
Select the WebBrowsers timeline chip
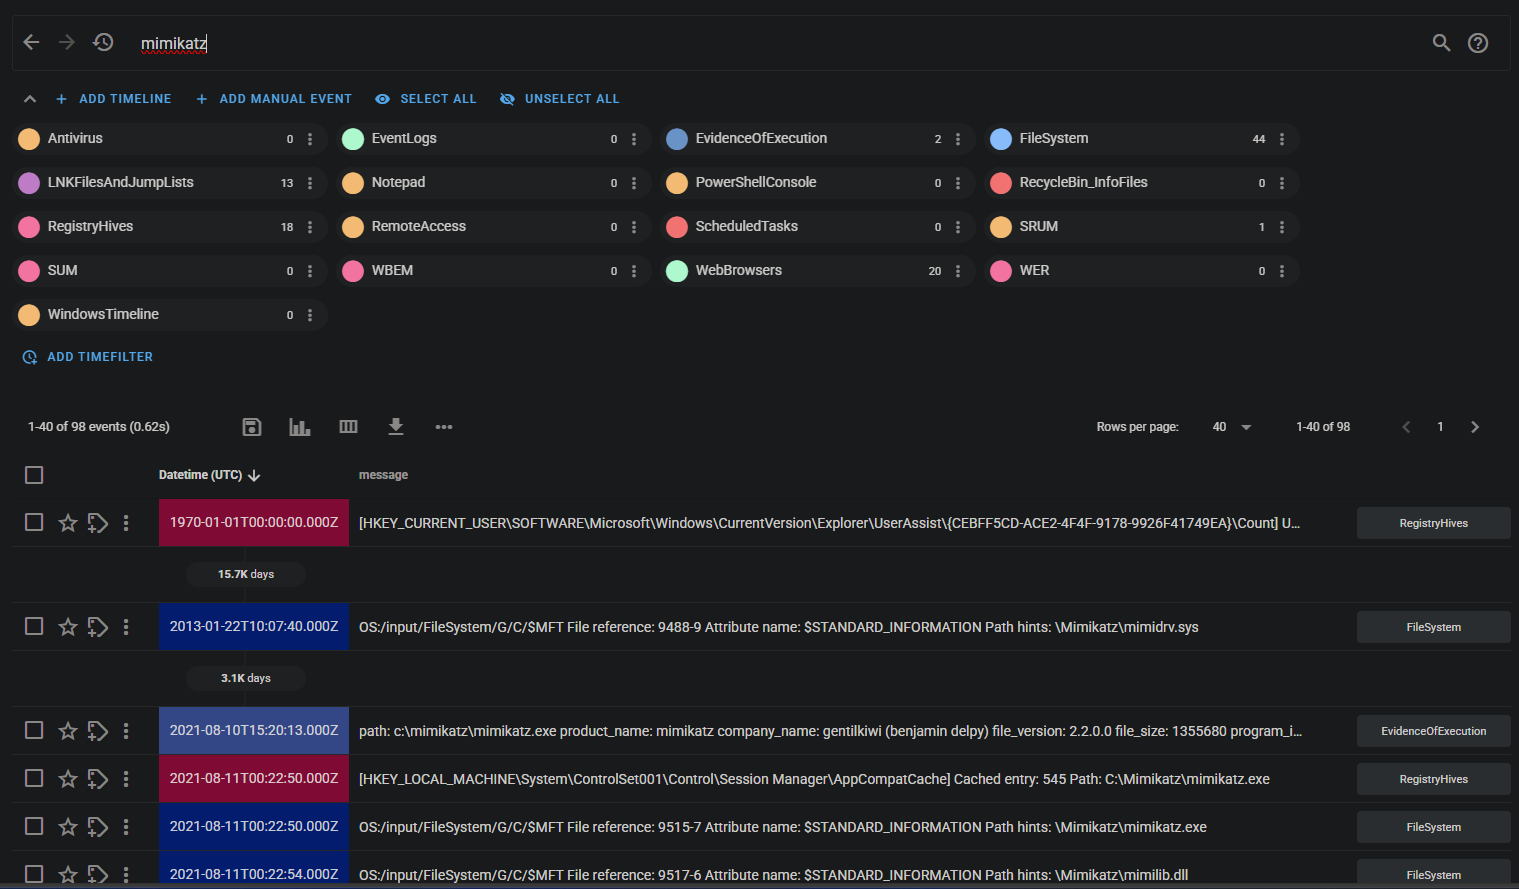click(739, 271)
